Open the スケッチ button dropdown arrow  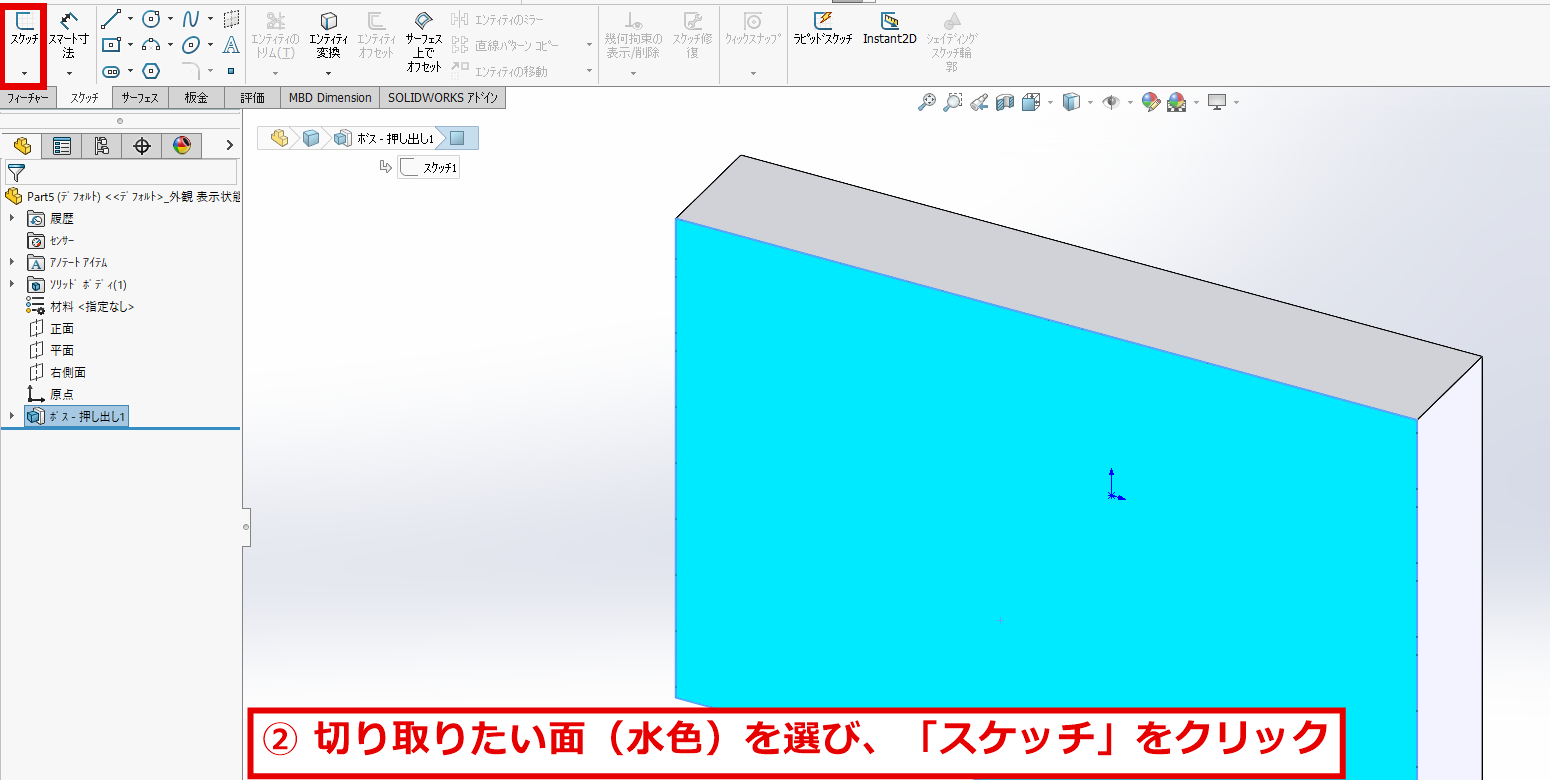[24, 73]
